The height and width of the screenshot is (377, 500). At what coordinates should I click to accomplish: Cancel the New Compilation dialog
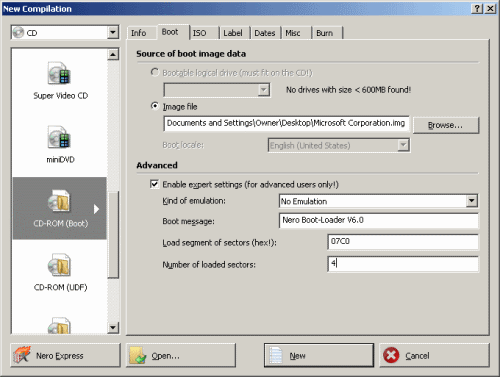point(434,355)
